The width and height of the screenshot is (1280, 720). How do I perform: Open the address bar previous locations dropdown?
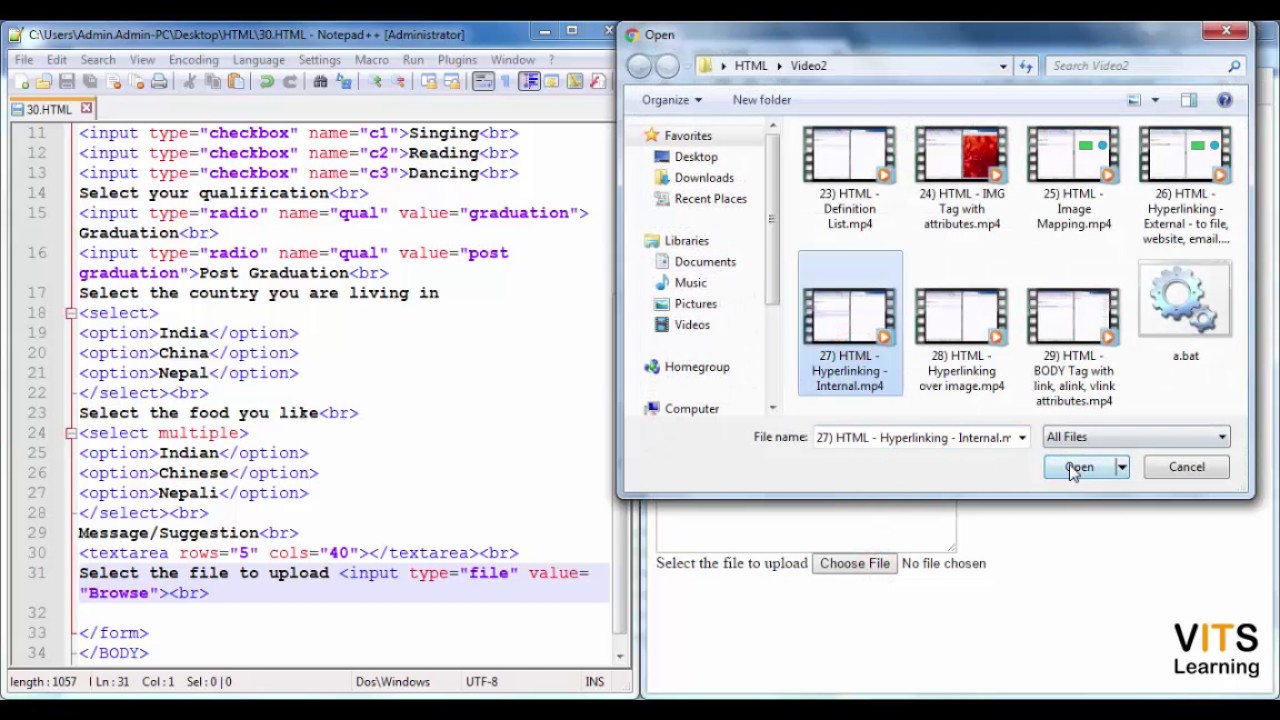click(1003, 66)
